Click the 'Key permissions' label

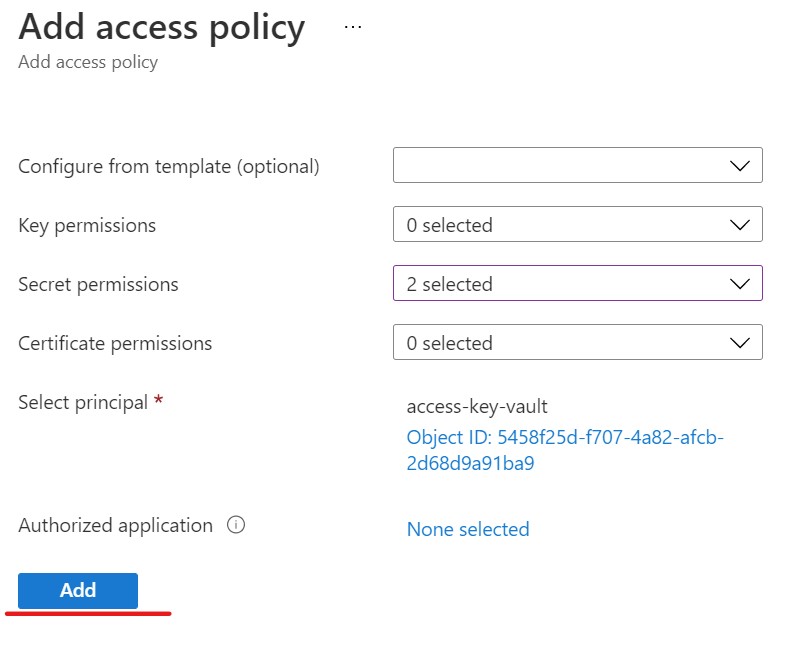point(87,225)
